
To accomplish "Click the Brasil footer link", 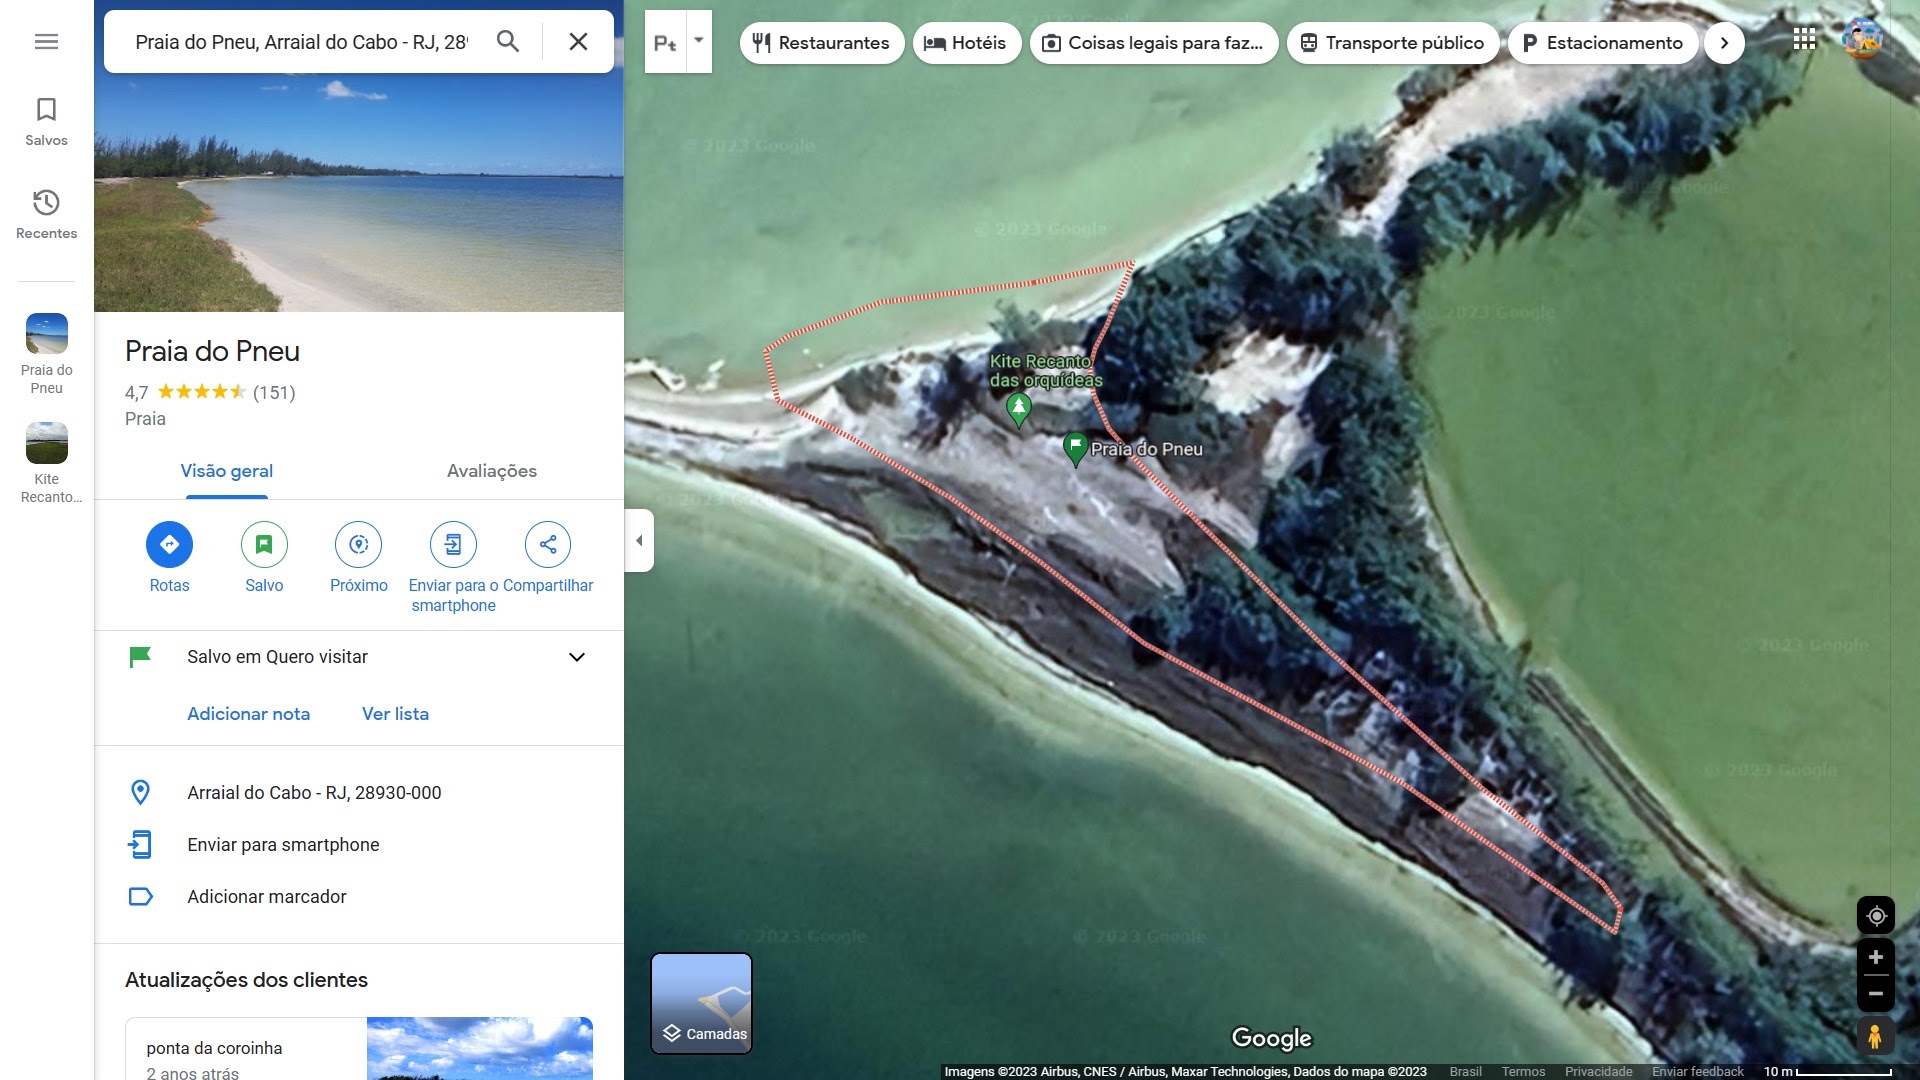I will click(1466, 1072).
